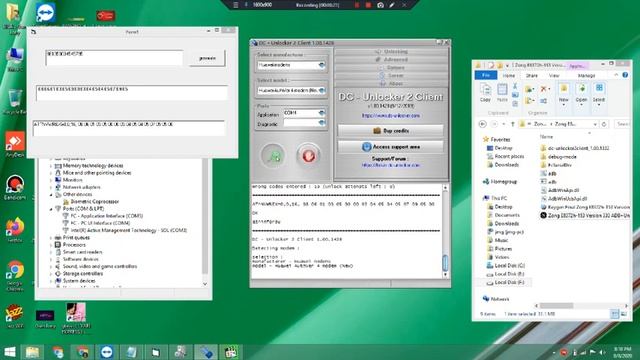Select Mice and other pointing devices
The height and width of the screenshot is (360, 640).
(x=97, y=173)
